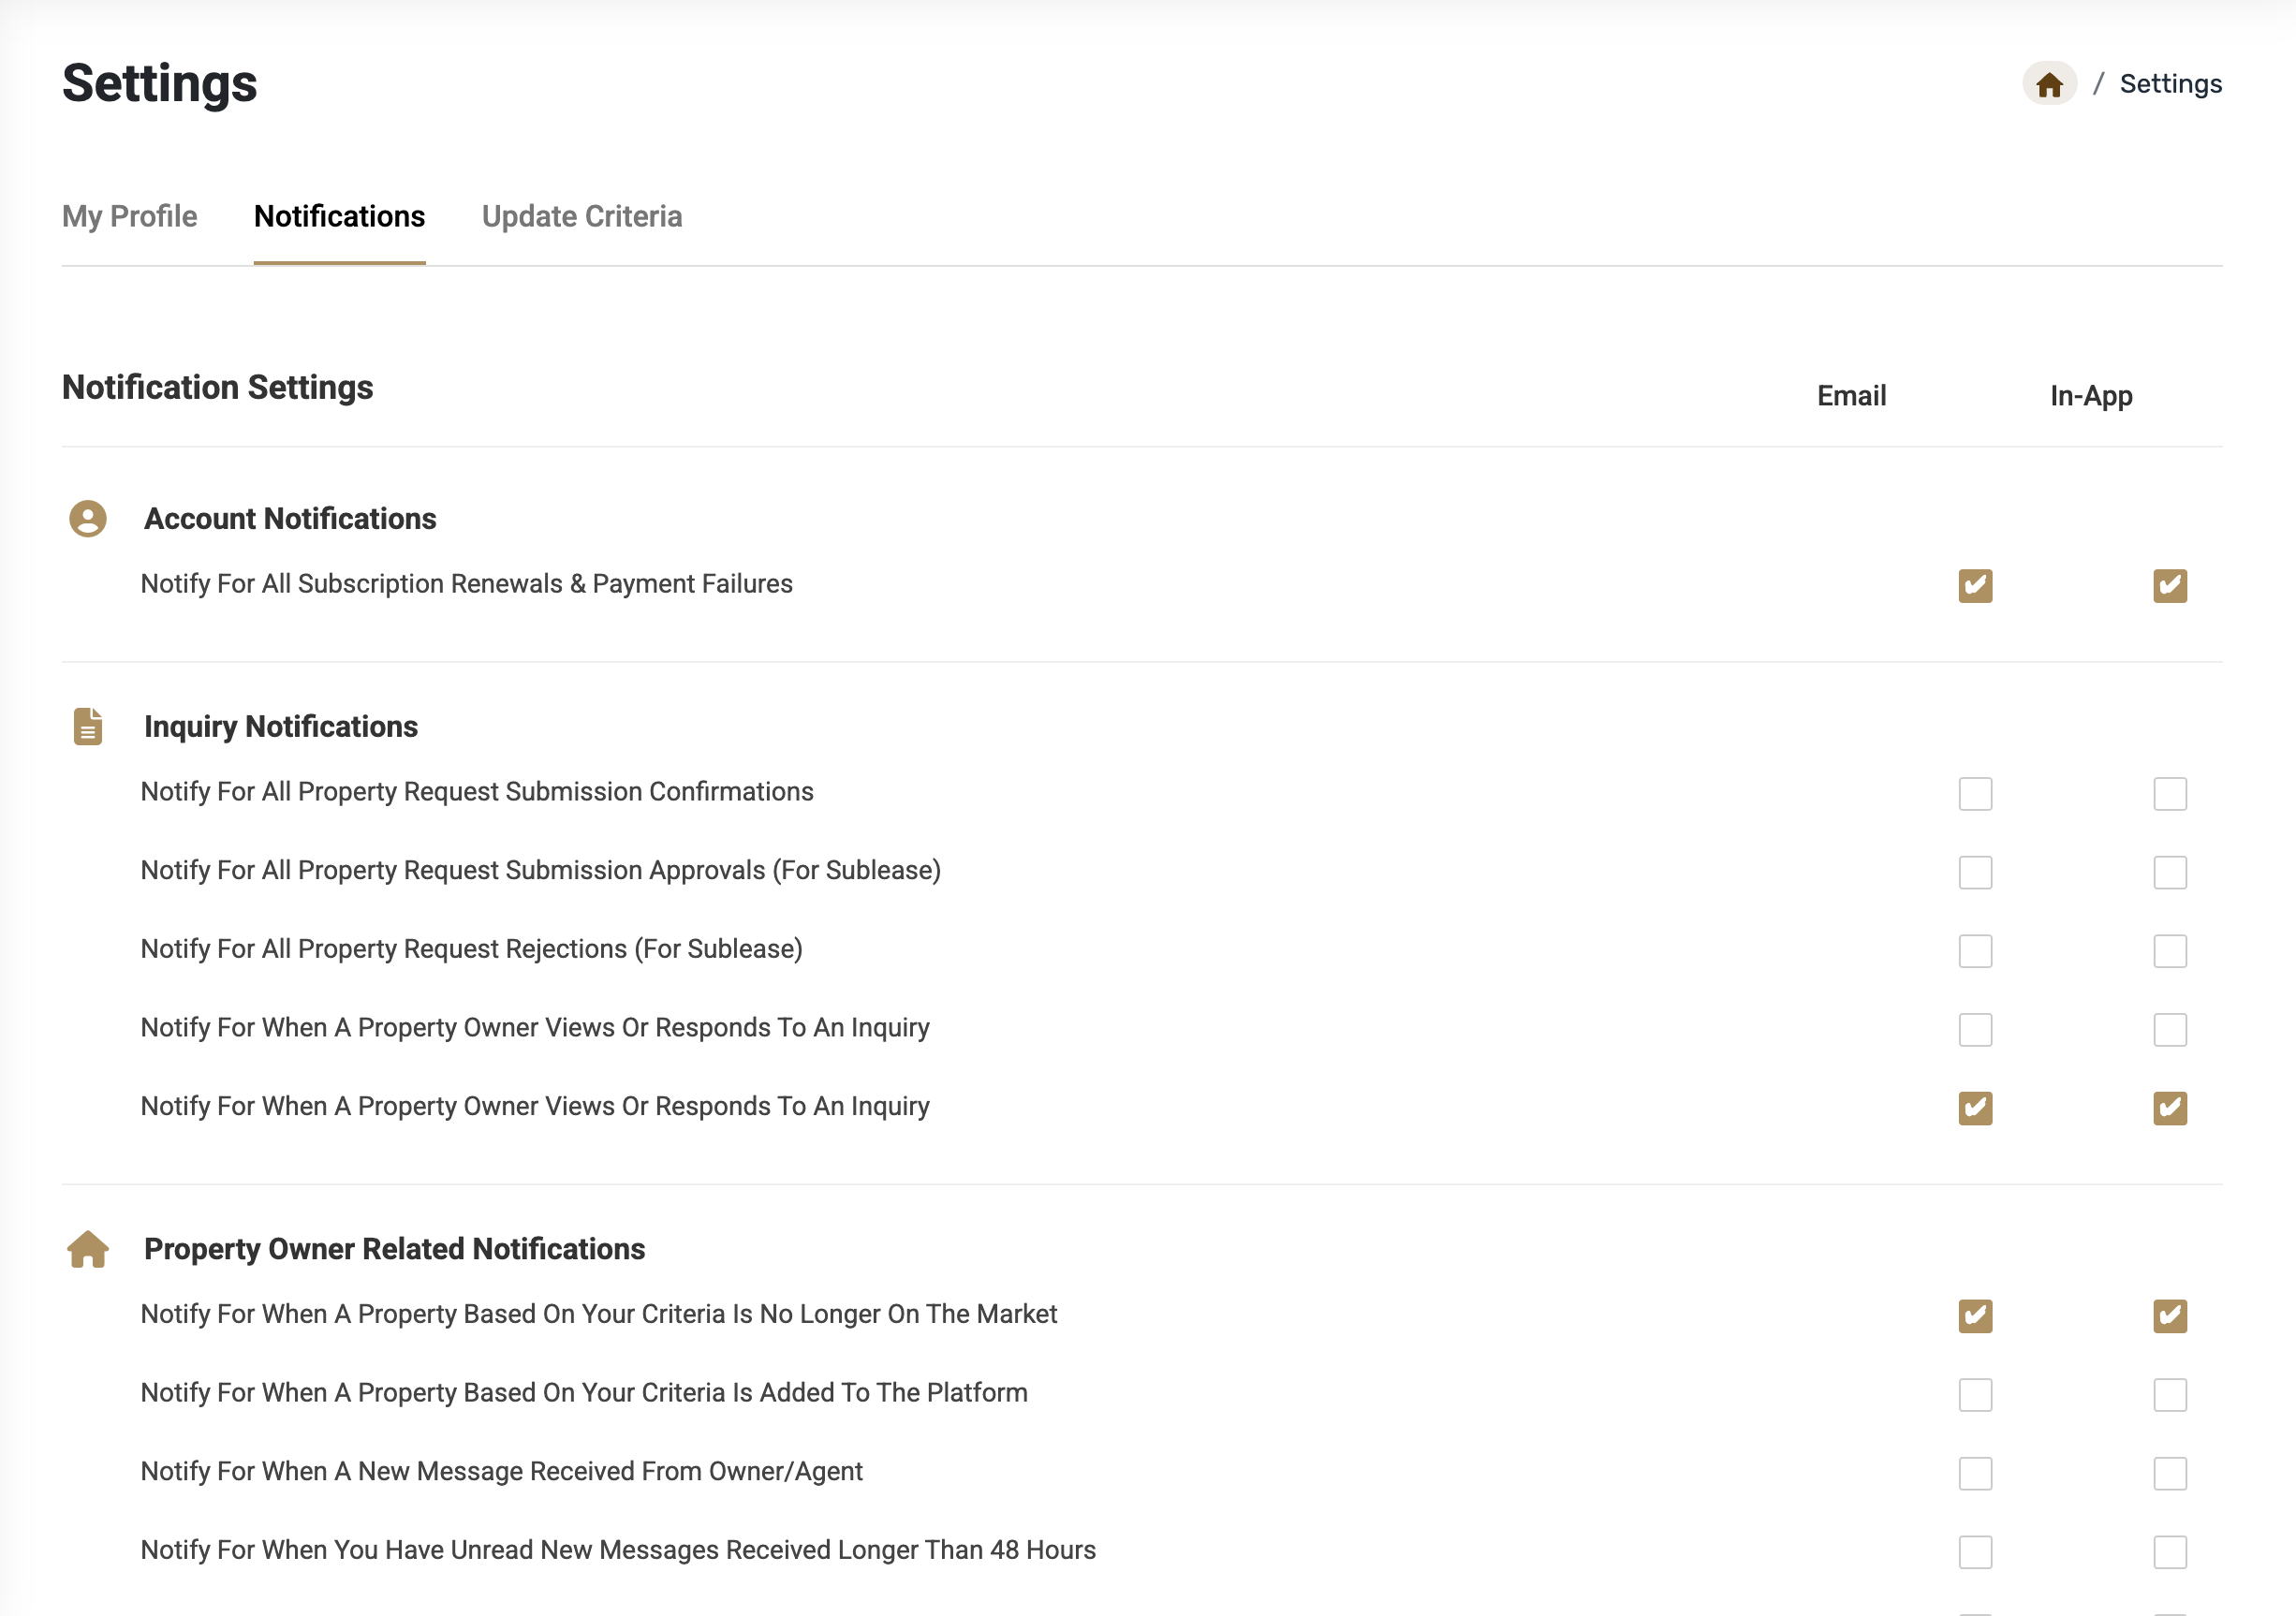This screenshot has height=1616, width=2296.
Task: Select the Notifications tab
Action: click(x=340, y=217)
